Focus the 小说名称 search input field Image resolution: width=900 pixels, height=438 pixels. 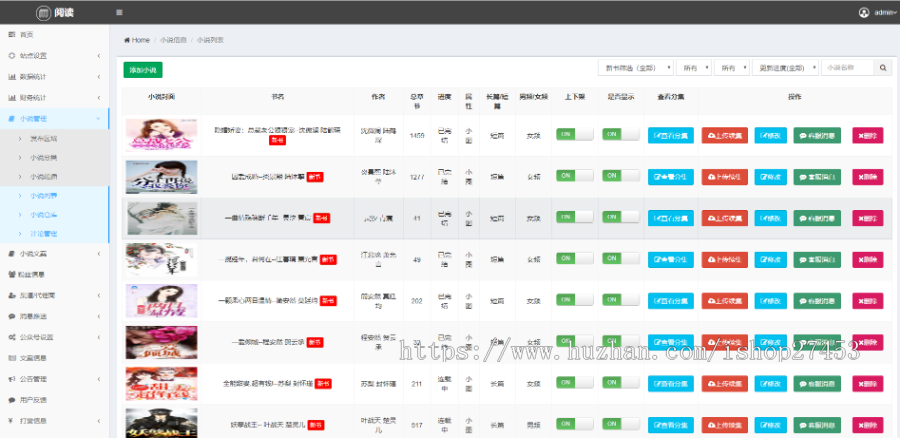pyautogui.click(x=848, y=68)
